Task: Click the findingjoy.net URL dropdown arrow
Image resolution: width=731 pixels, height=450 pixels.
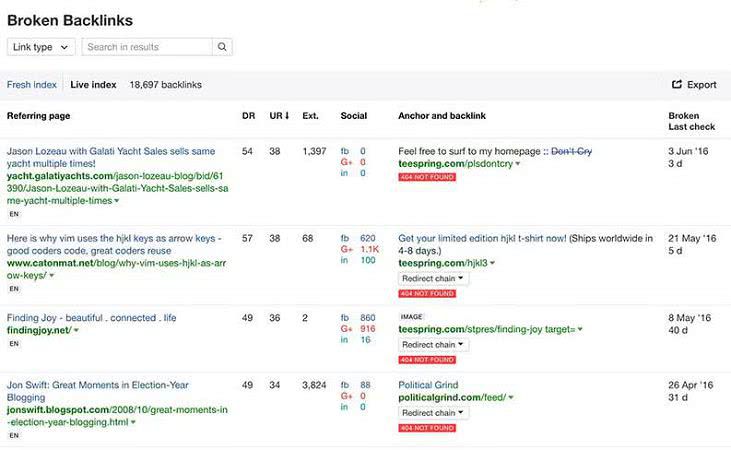Action: click(x=77, y=330)
